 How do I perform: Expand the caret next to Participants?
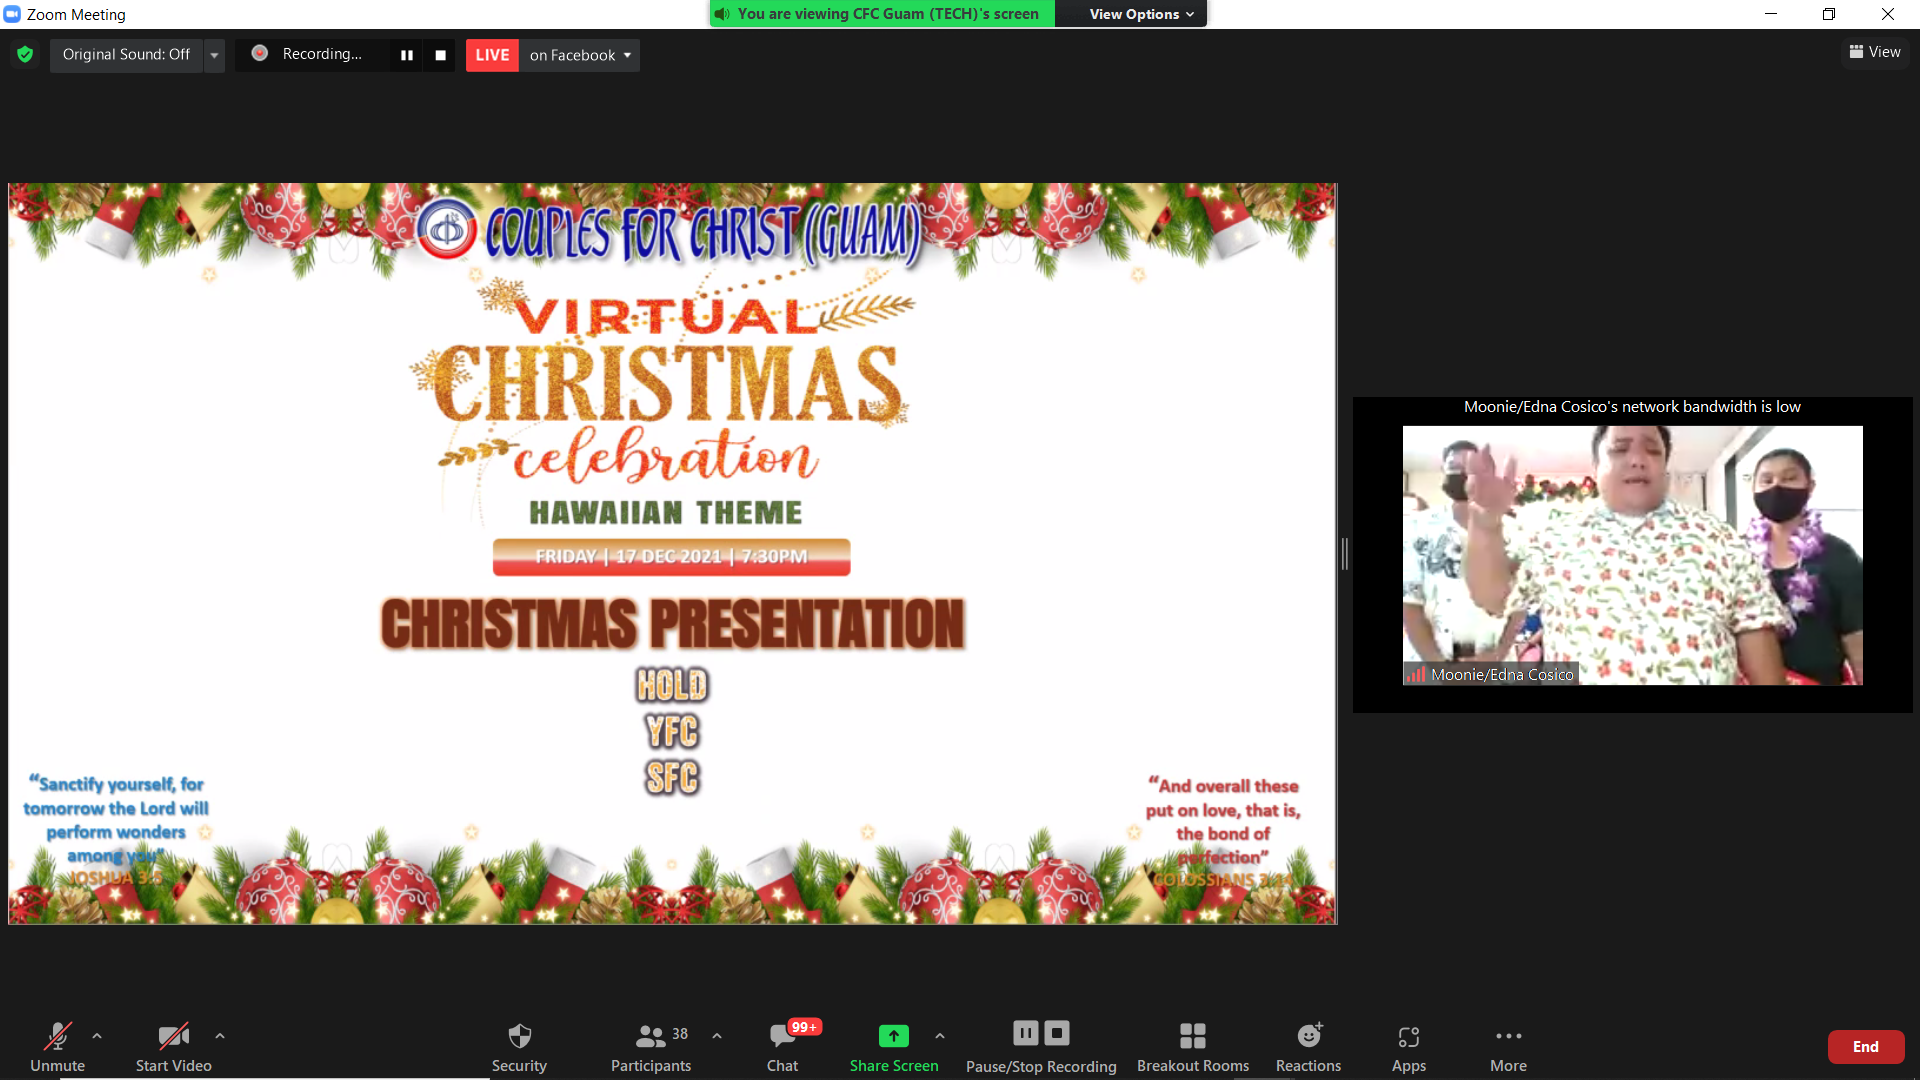point(717,1036)
